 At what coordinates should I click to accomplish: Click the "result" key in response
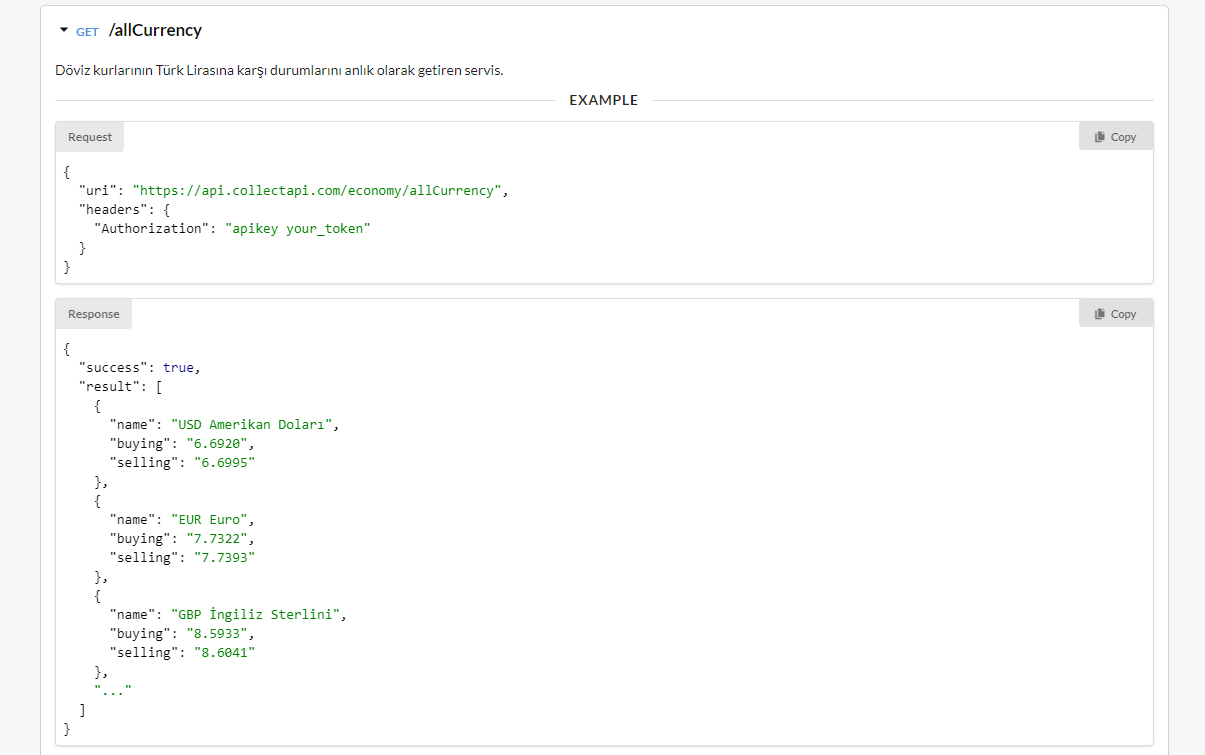109,386
